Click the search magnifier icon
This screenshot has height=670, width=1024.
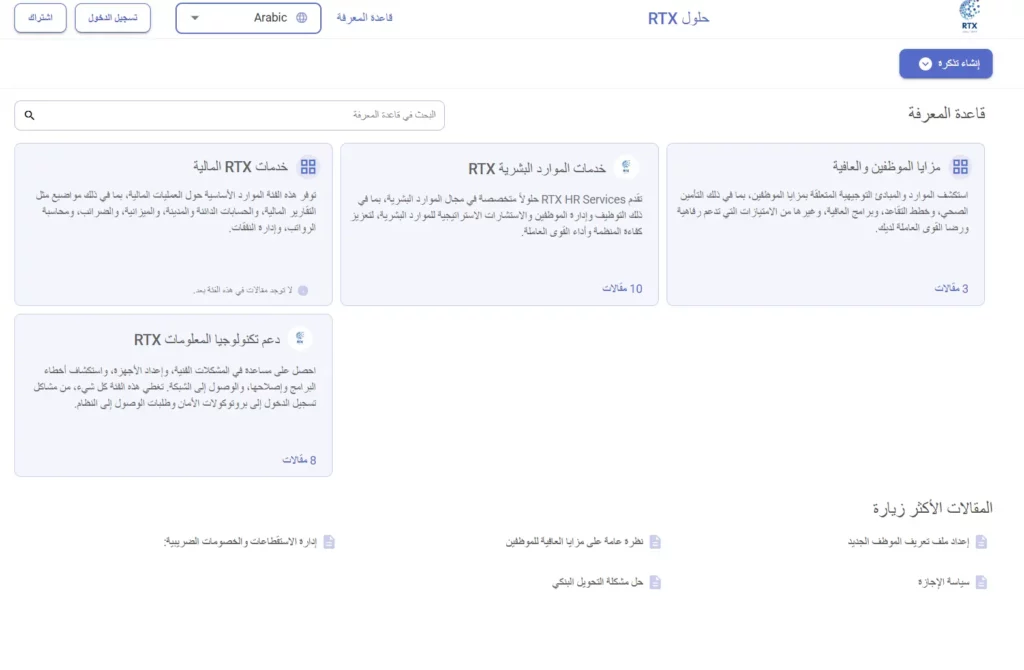29,116
